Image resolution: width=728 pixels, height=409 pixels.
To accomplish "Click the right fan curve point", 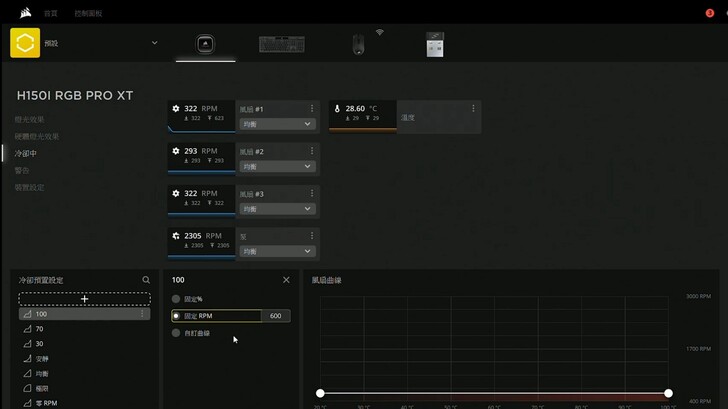I will pos(668,393).
